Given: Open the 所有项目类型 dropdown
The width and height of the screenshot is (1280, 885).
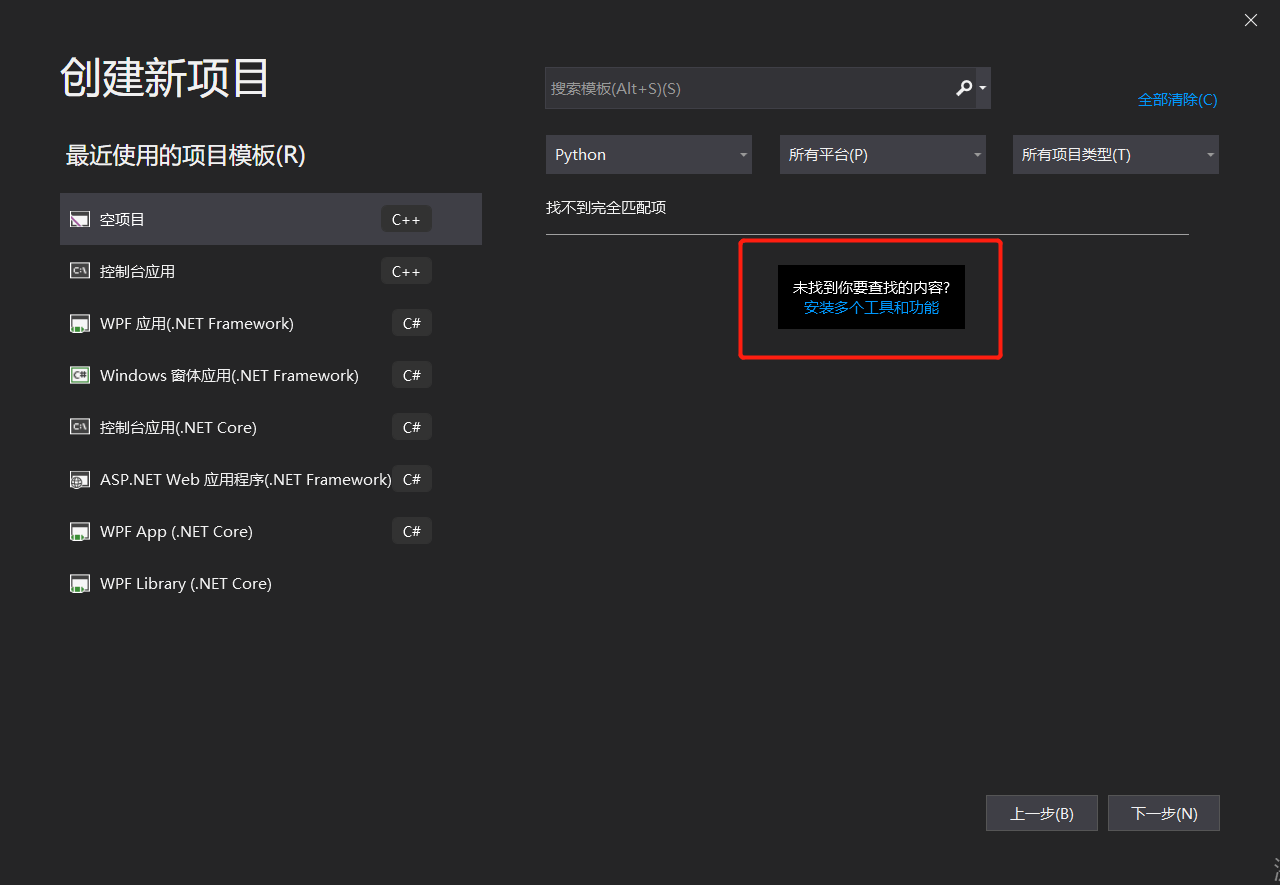Looking at the screenshot, I should (1116, 155).
